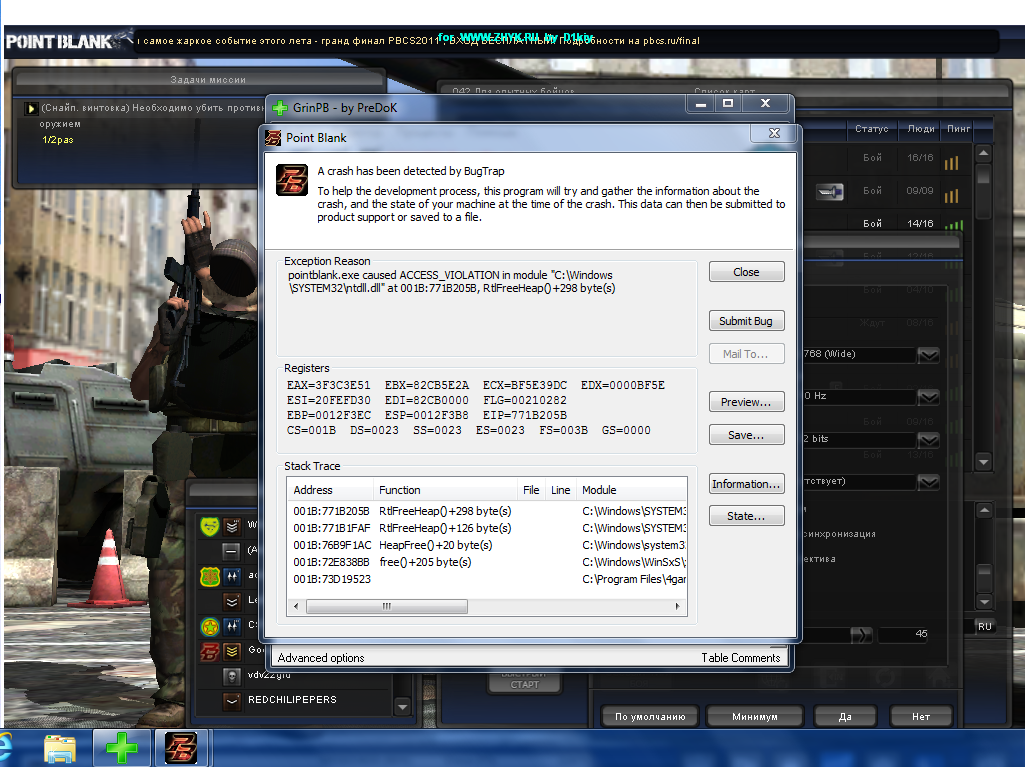Click the Submit Bug button
Screen dimensions: 1025x767
point(747,321)
